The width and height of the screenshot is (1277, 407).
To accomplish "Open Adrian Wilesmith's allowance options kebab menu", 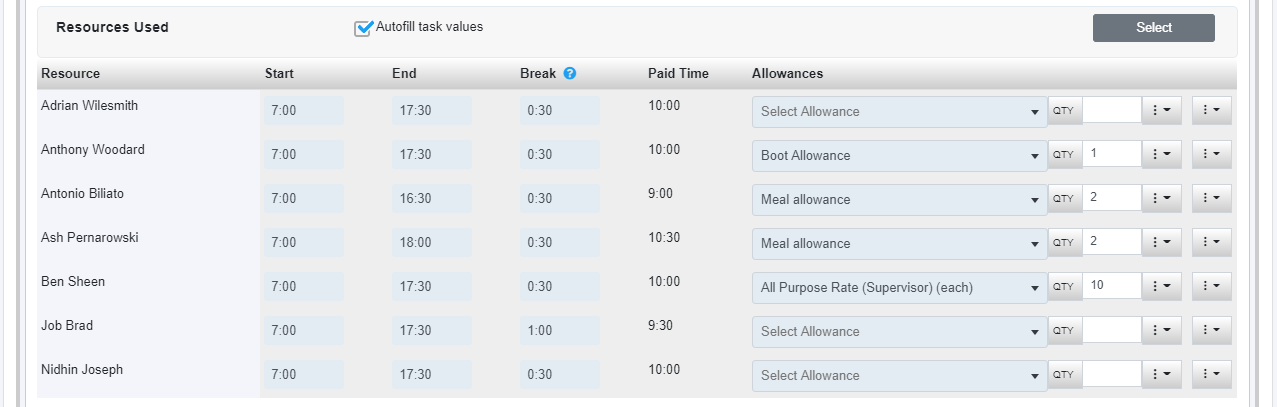I will point(1162,111).
